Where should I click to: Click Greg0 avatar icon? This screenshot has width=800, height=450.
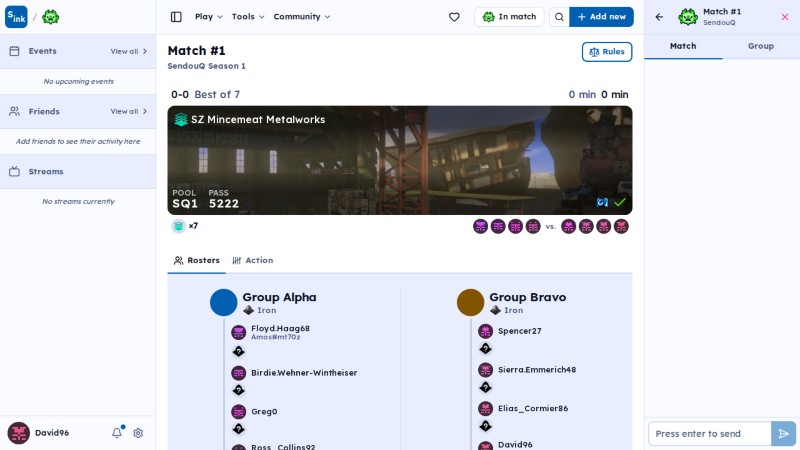coord(238,412)
